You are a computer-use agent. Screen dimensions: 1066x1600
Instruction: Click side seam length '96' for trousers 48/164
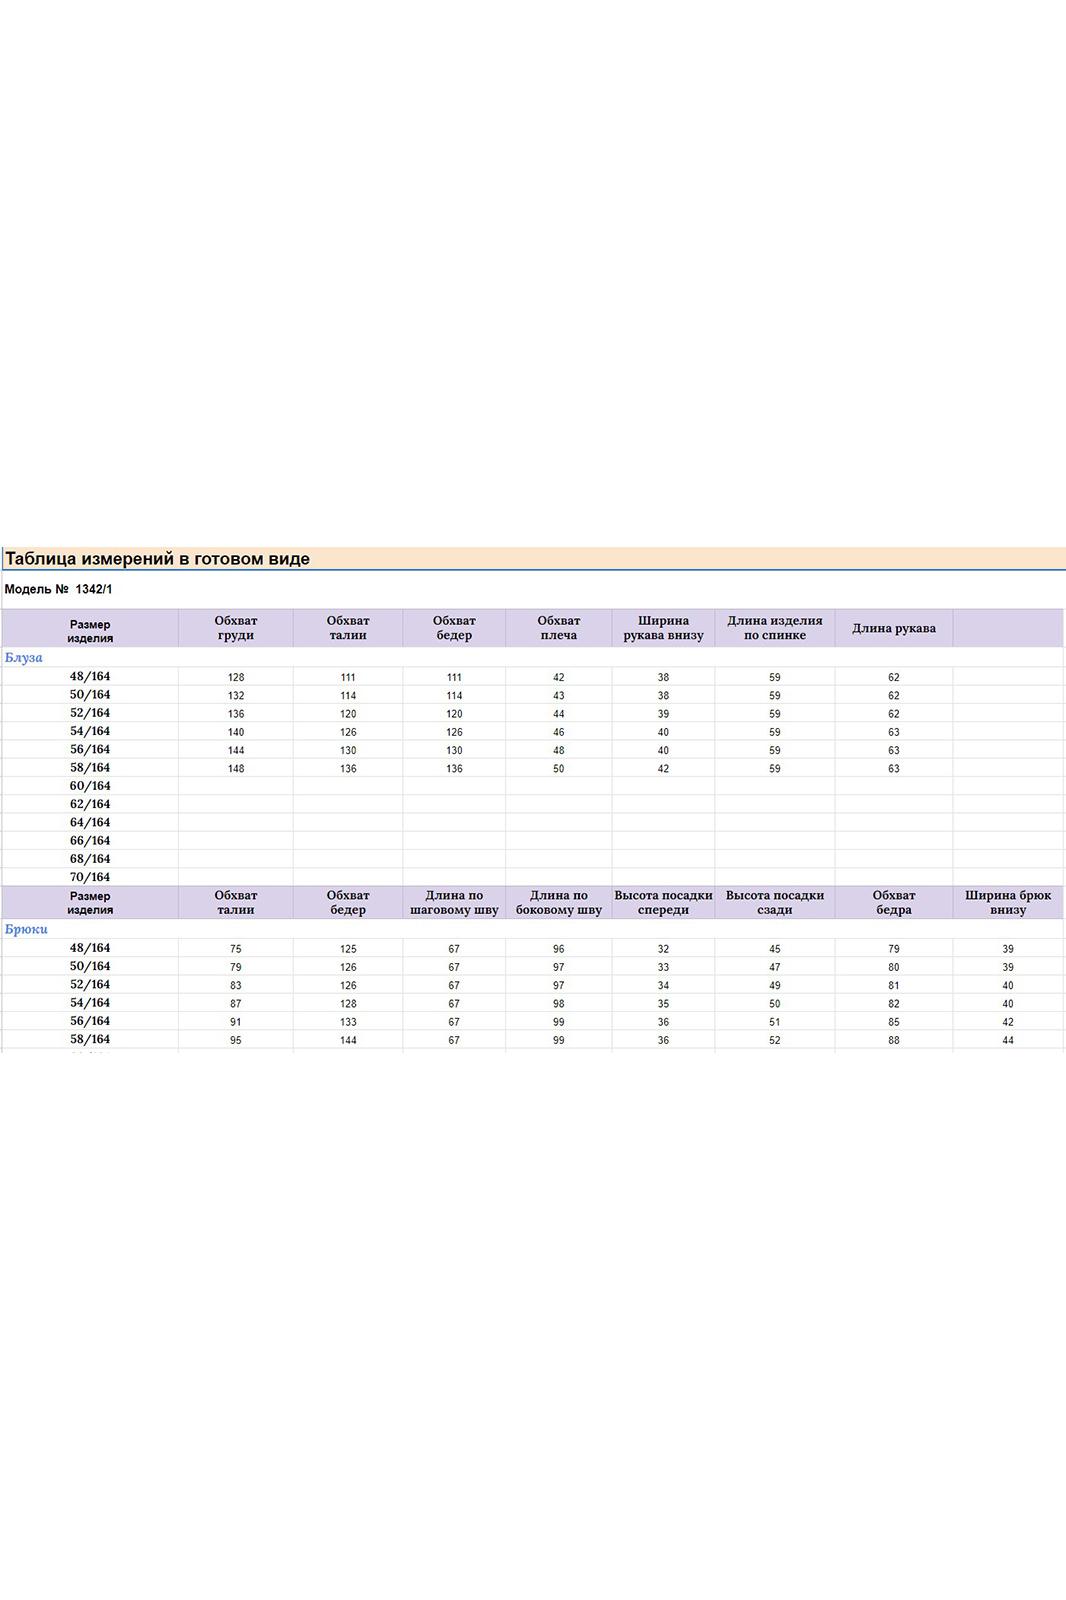tap(559, 949)
